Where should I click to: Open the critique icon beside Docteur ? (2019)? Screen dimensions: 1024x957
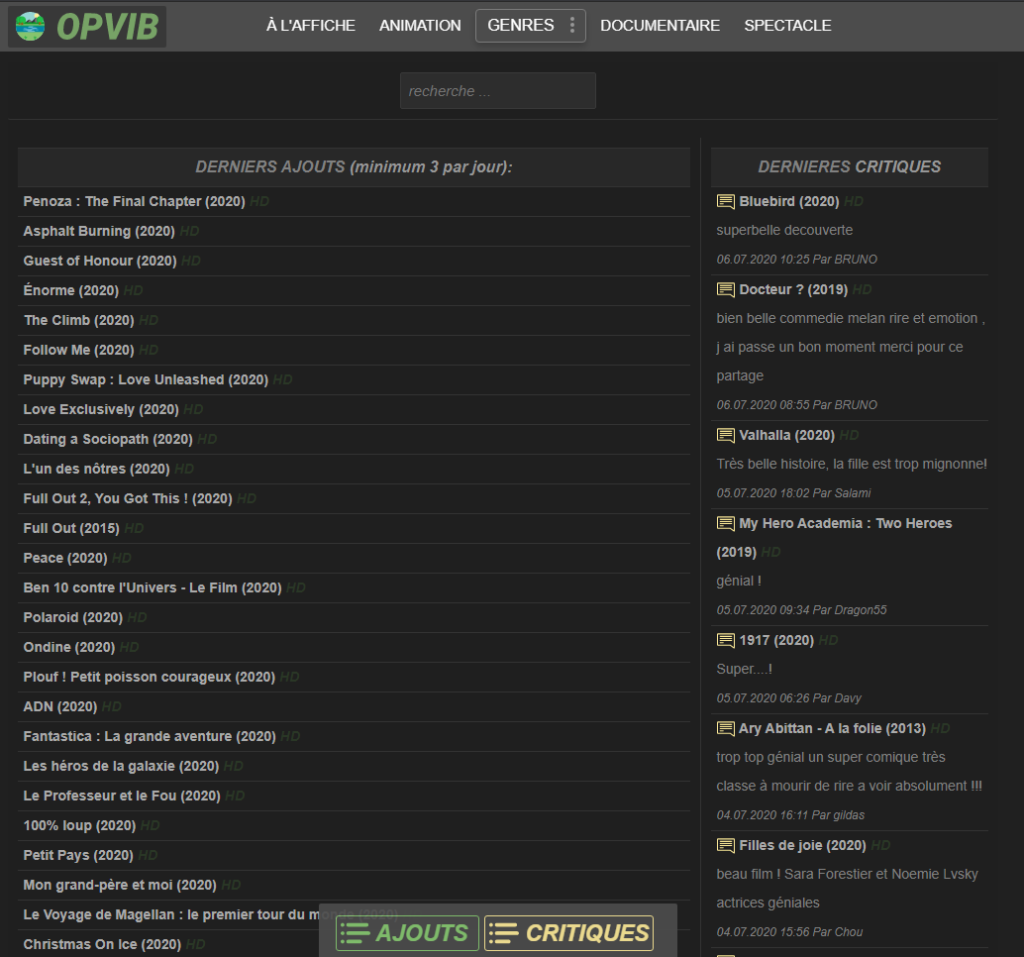[x=726, y=290]
